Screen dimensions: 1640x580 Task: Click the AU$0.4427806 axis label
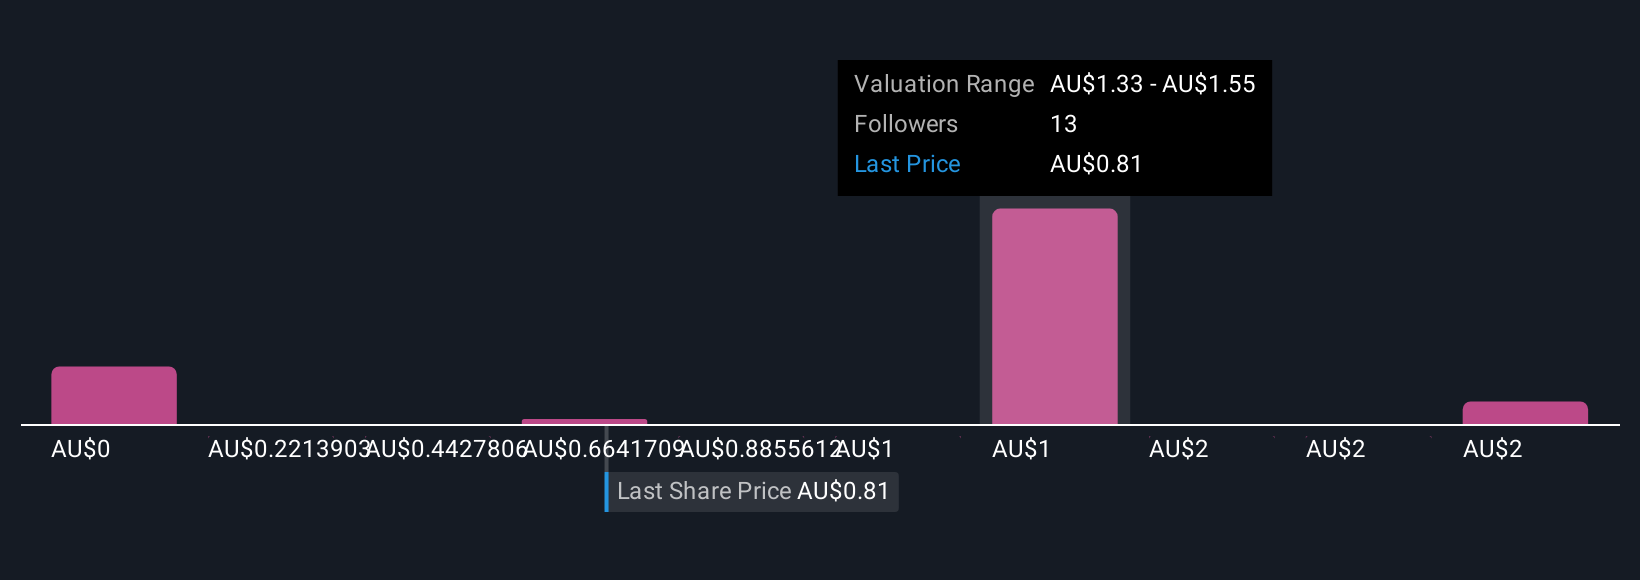coord(446,449)
